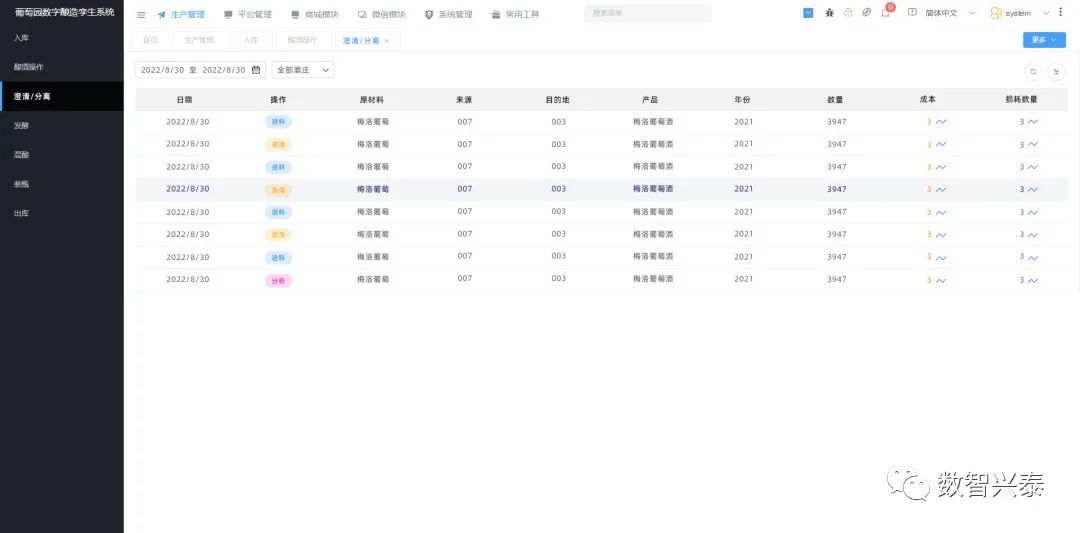Viewport: 1080px width, 533px height.
Task: Open the system user account dropdown
Action: [1019, 13]
